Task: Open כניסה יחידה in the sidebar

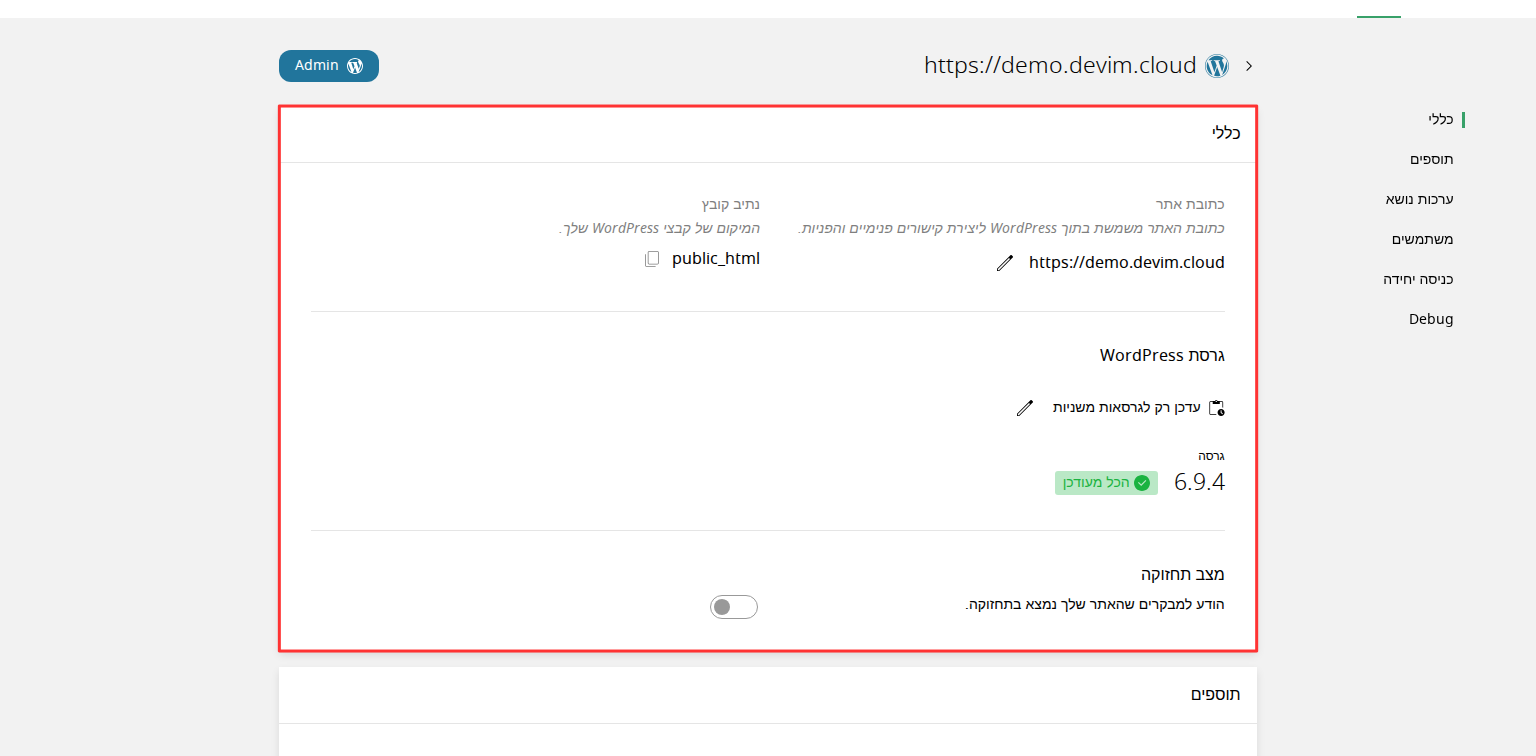Action: [1418, 279]
